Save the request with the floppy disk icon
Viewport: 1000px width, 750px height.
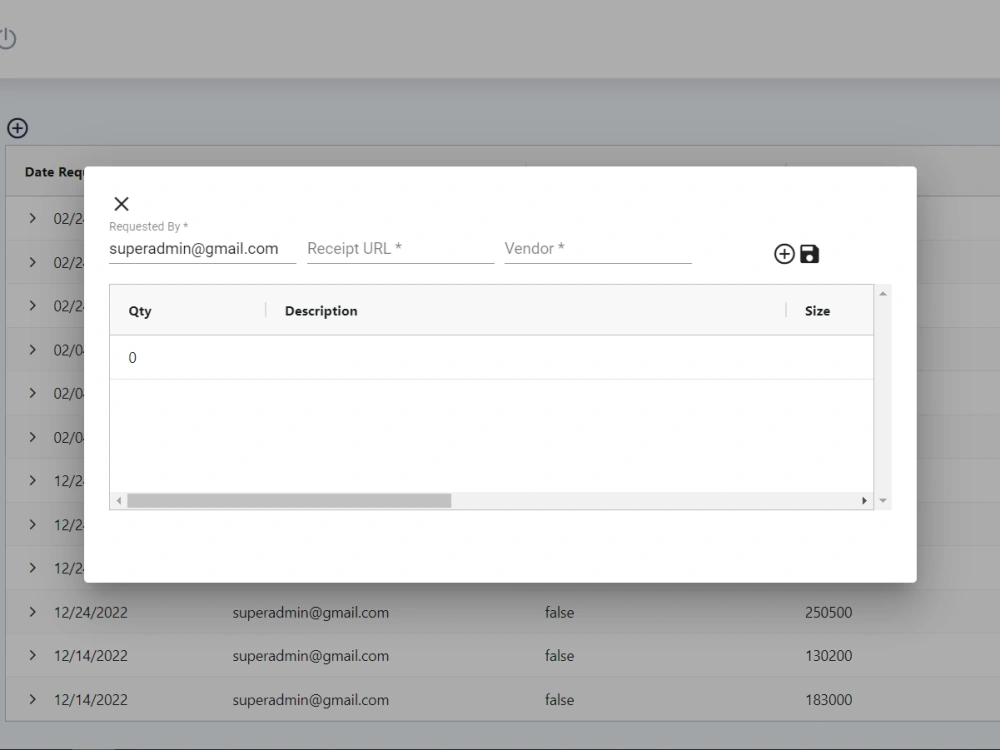(809, 254)
